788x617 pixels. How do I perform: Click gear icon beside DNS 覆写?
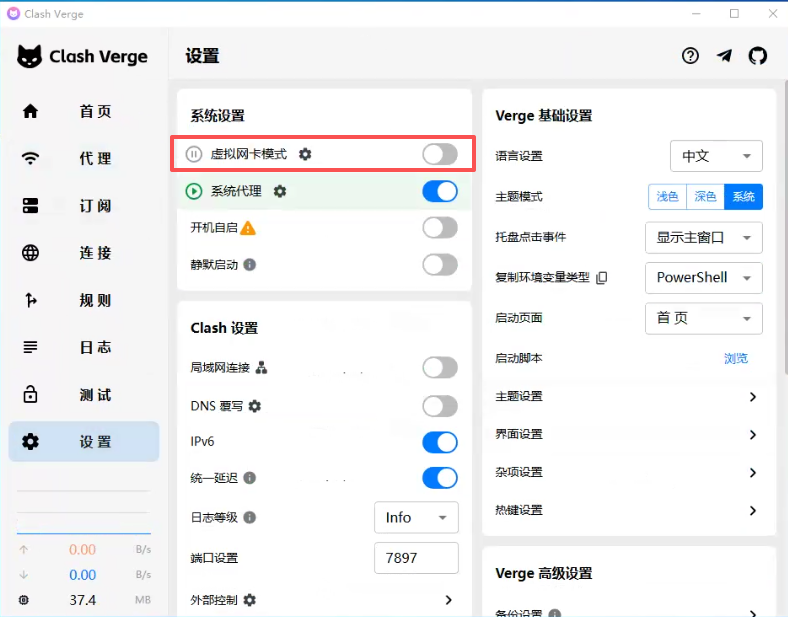point(255,406)
